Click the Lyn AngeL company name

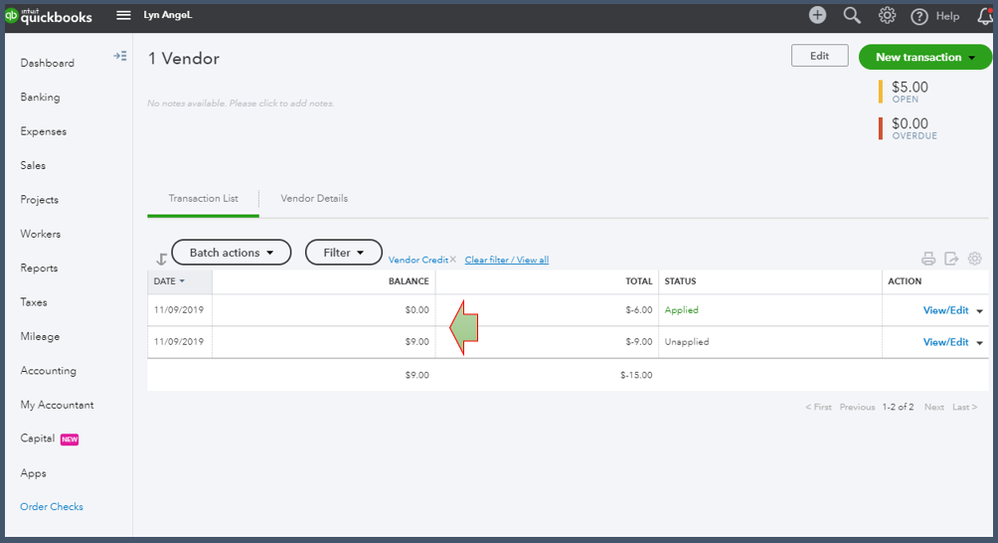(167, 15)
